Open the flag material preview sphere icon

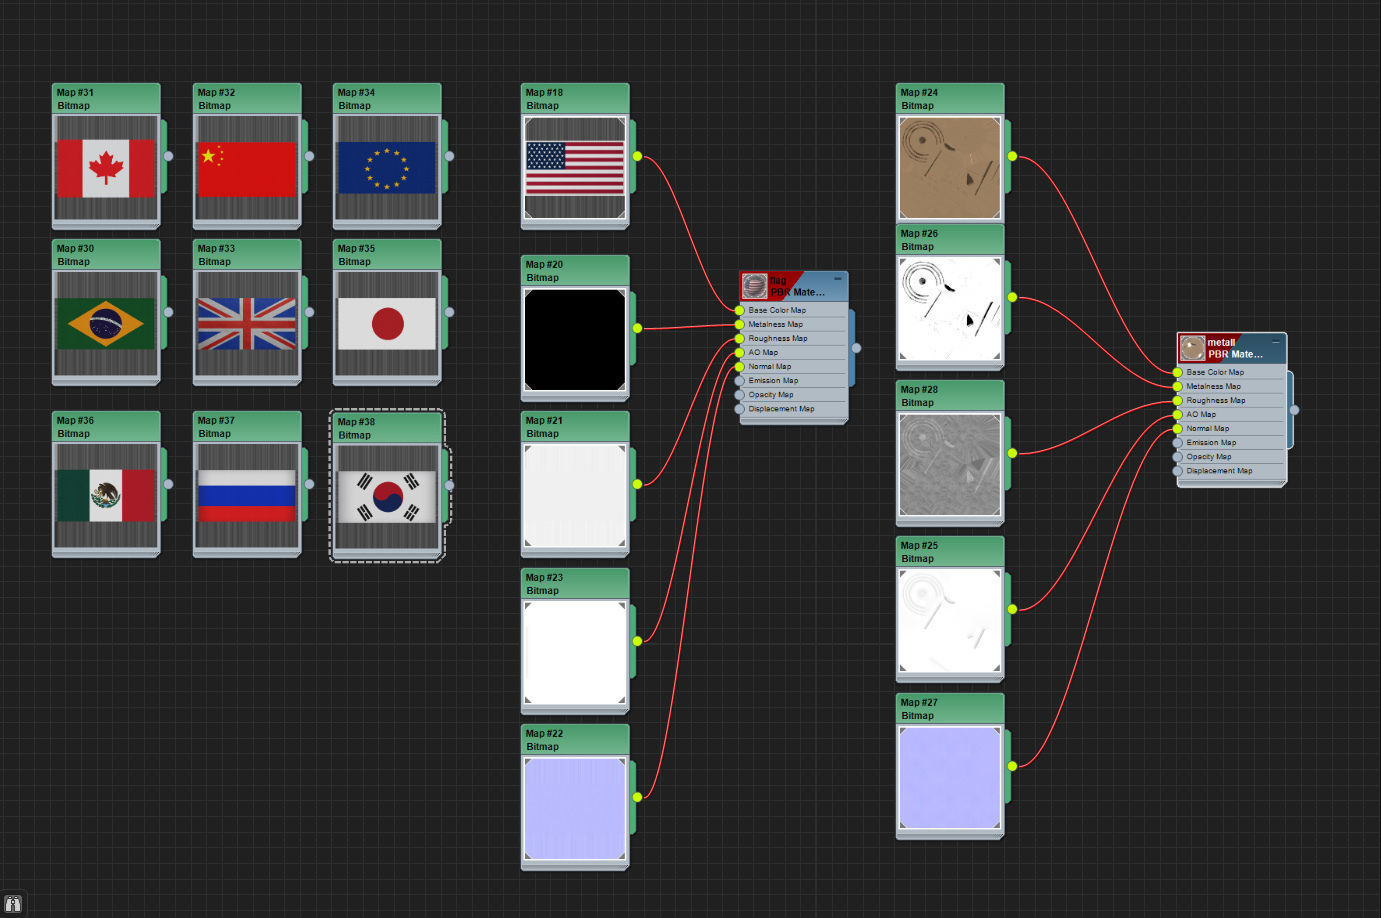(x=755, y=286)
